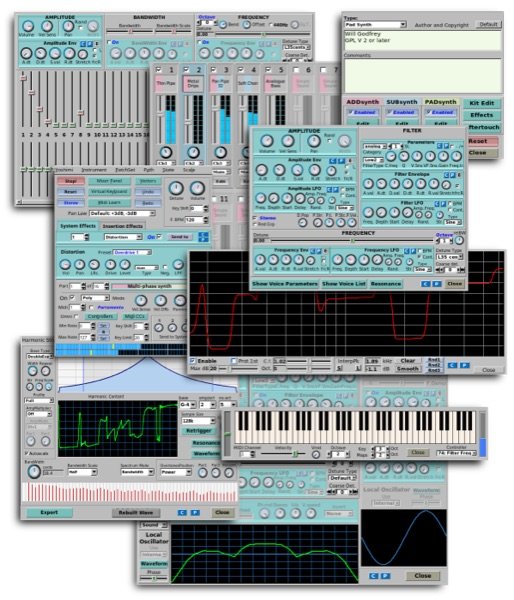Click the Mixer Panel button
Viewport: 514px width, 600px height.
109,181
